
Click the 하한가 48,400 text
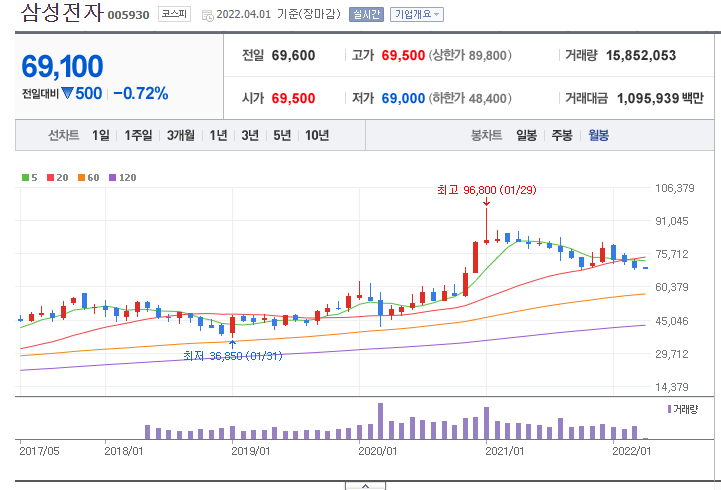coord(470,98)
